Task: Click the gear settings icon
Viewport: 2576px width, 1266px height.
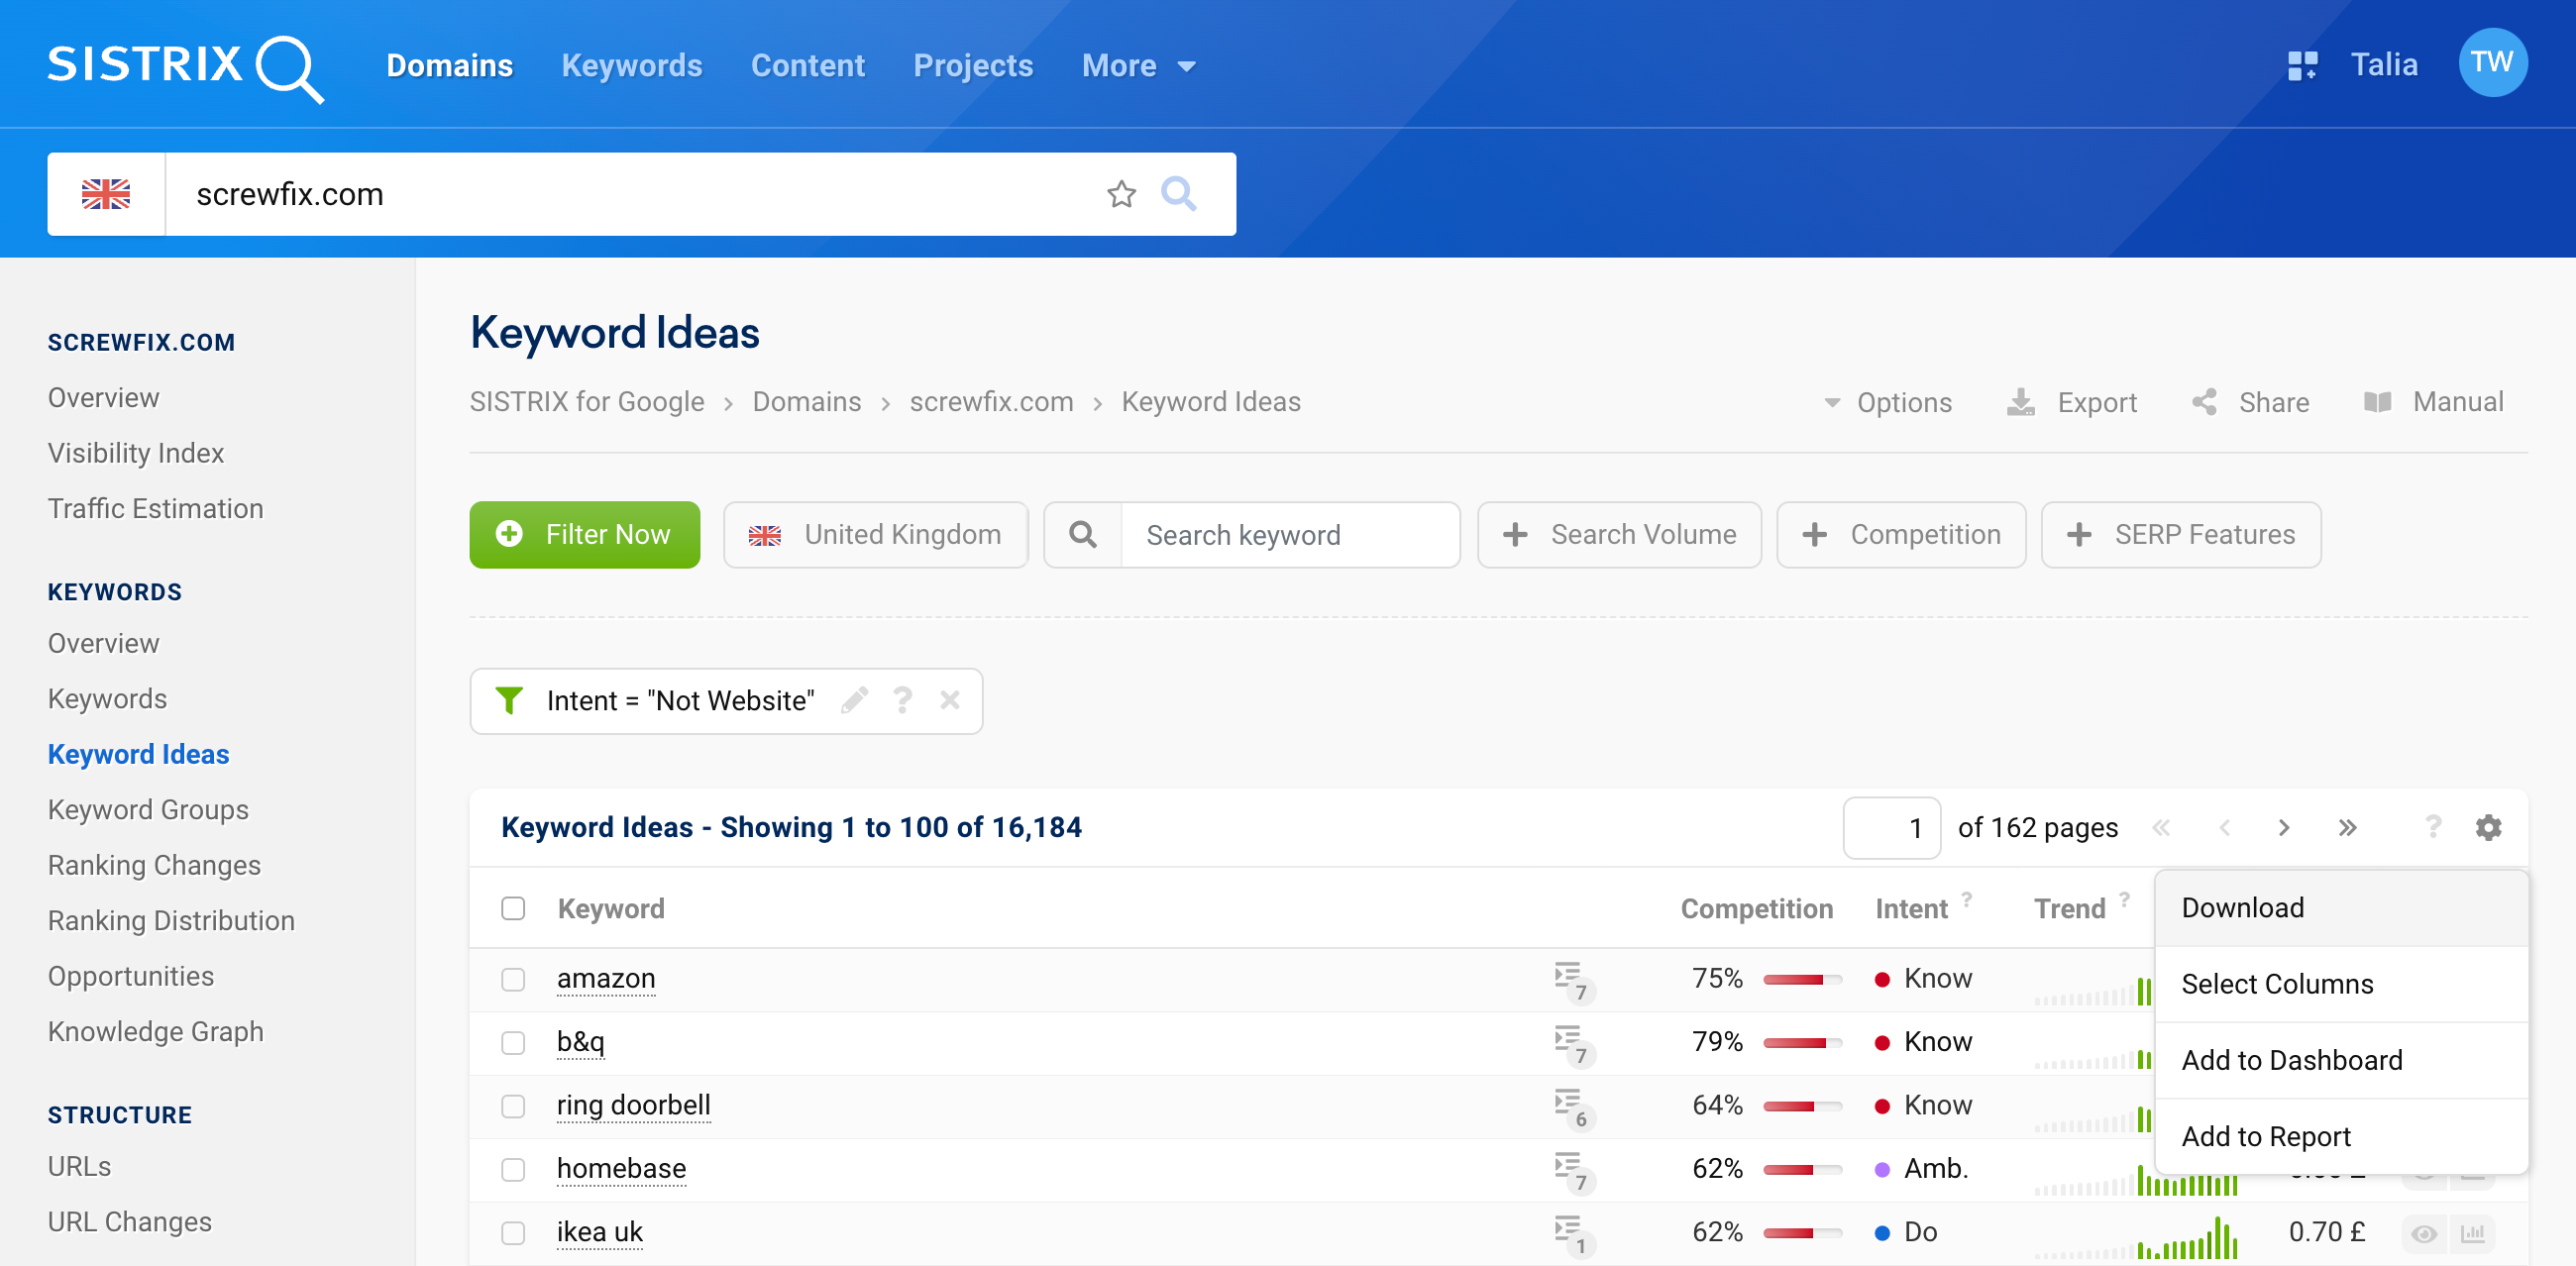Action: [2489, 827]
